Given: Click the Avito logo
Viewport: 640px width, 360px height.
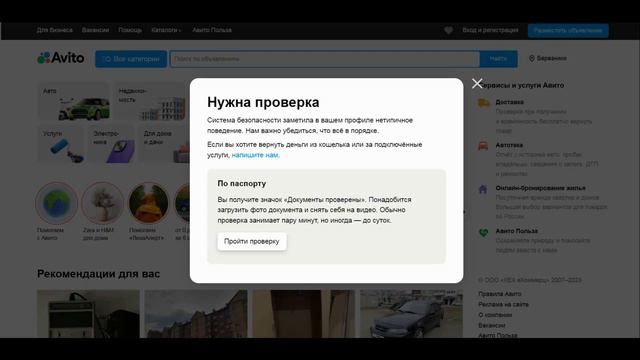Looking at the screenshot, I should [61, 58].
